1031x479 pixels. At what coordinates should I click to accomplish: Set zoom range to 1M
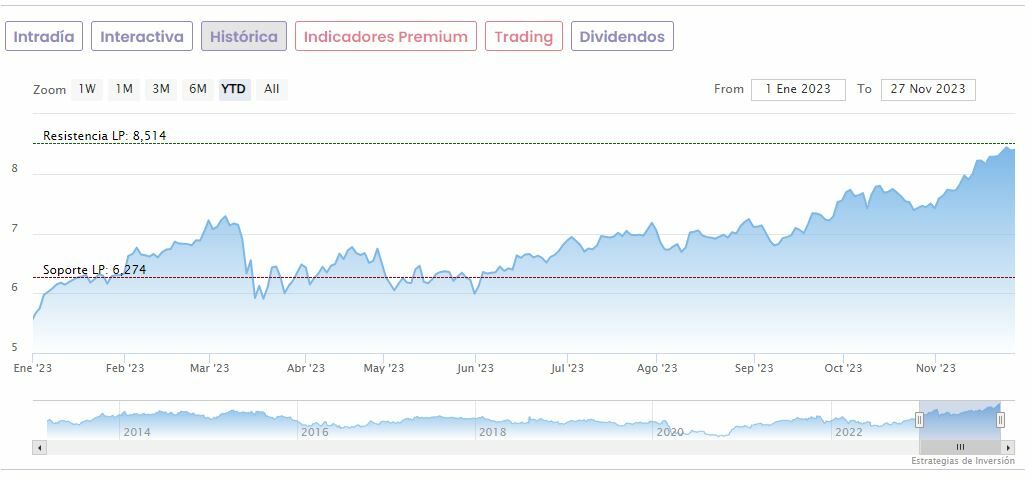point(124,89)
